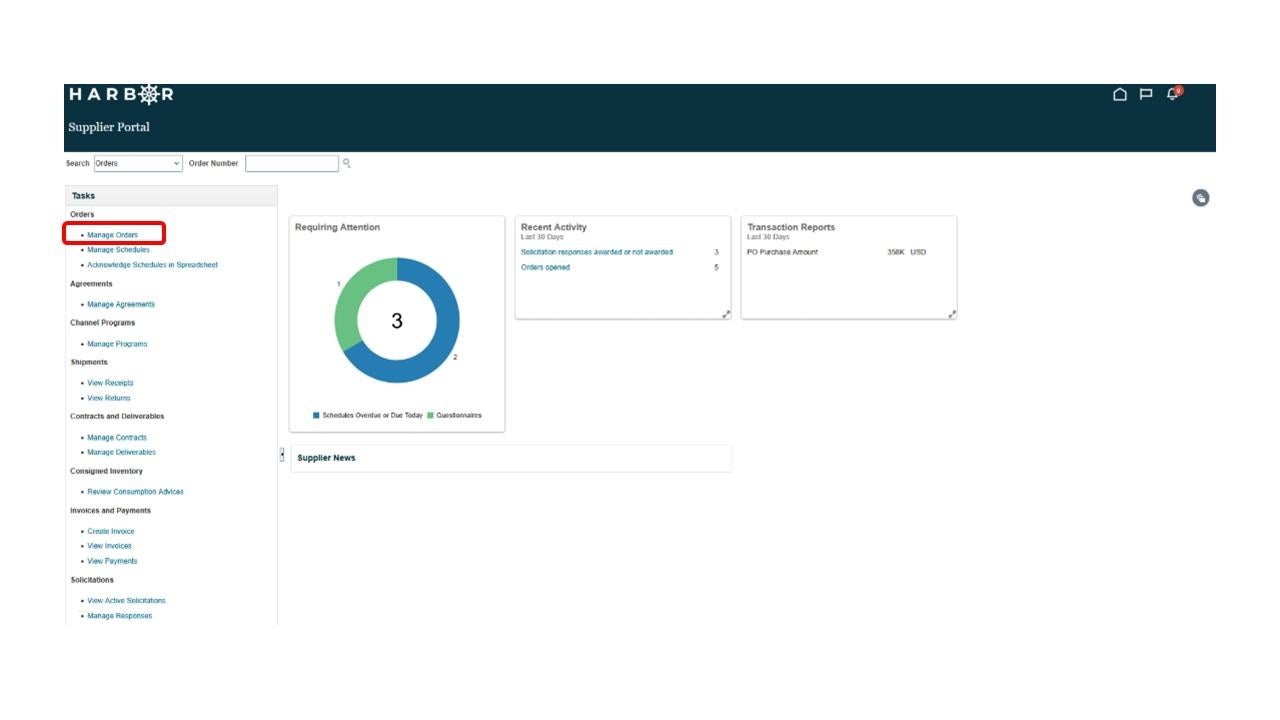
Task: Click the Channel Programs heading
Action: coord(102,323)
